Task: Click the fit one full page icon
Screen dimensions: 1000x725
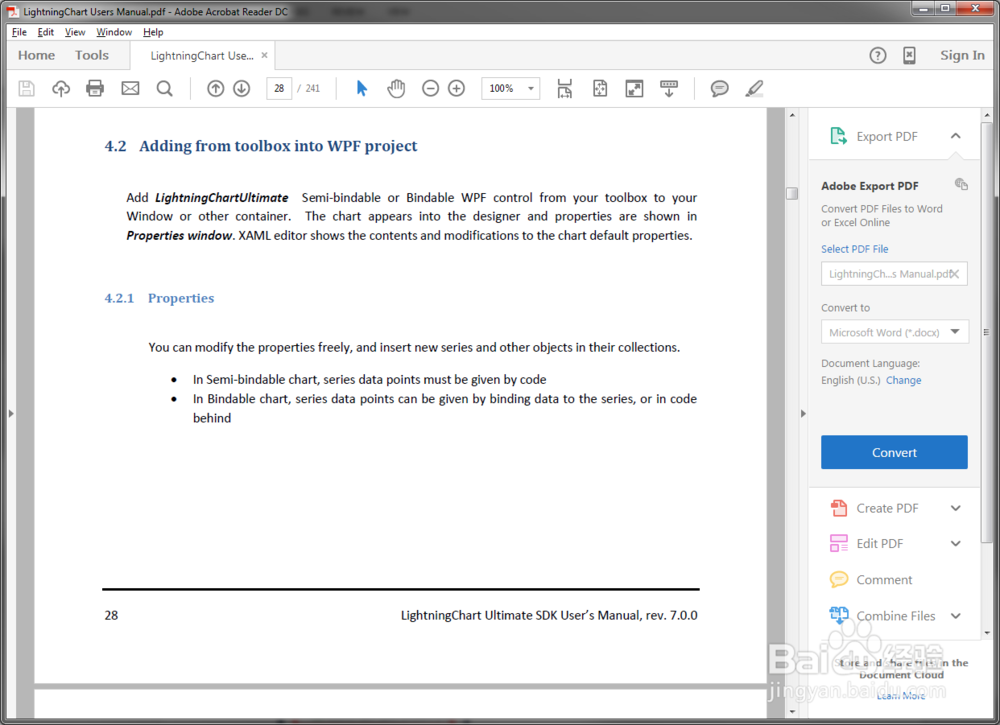Action: tap(599, 88)
